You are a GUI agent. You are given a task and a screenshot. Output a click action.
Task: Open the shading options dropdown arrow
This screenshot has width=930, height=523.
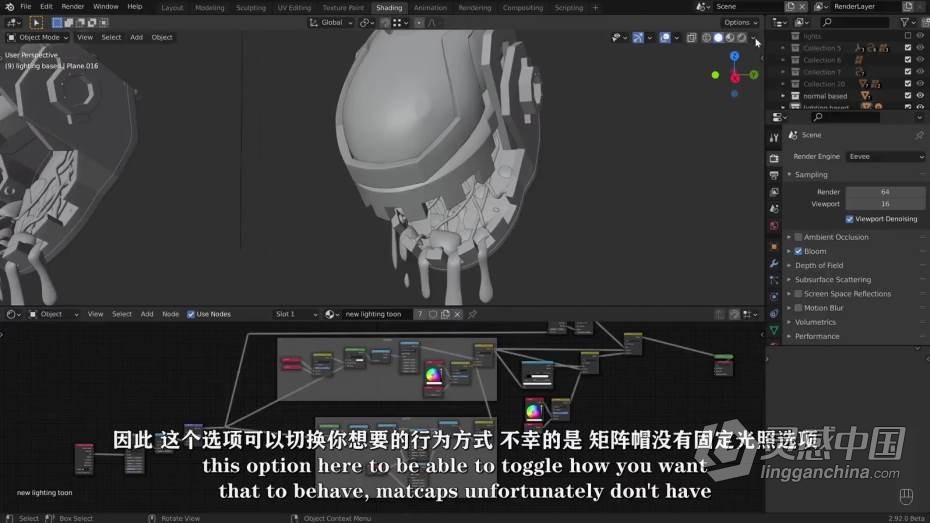tap(754, 37)
